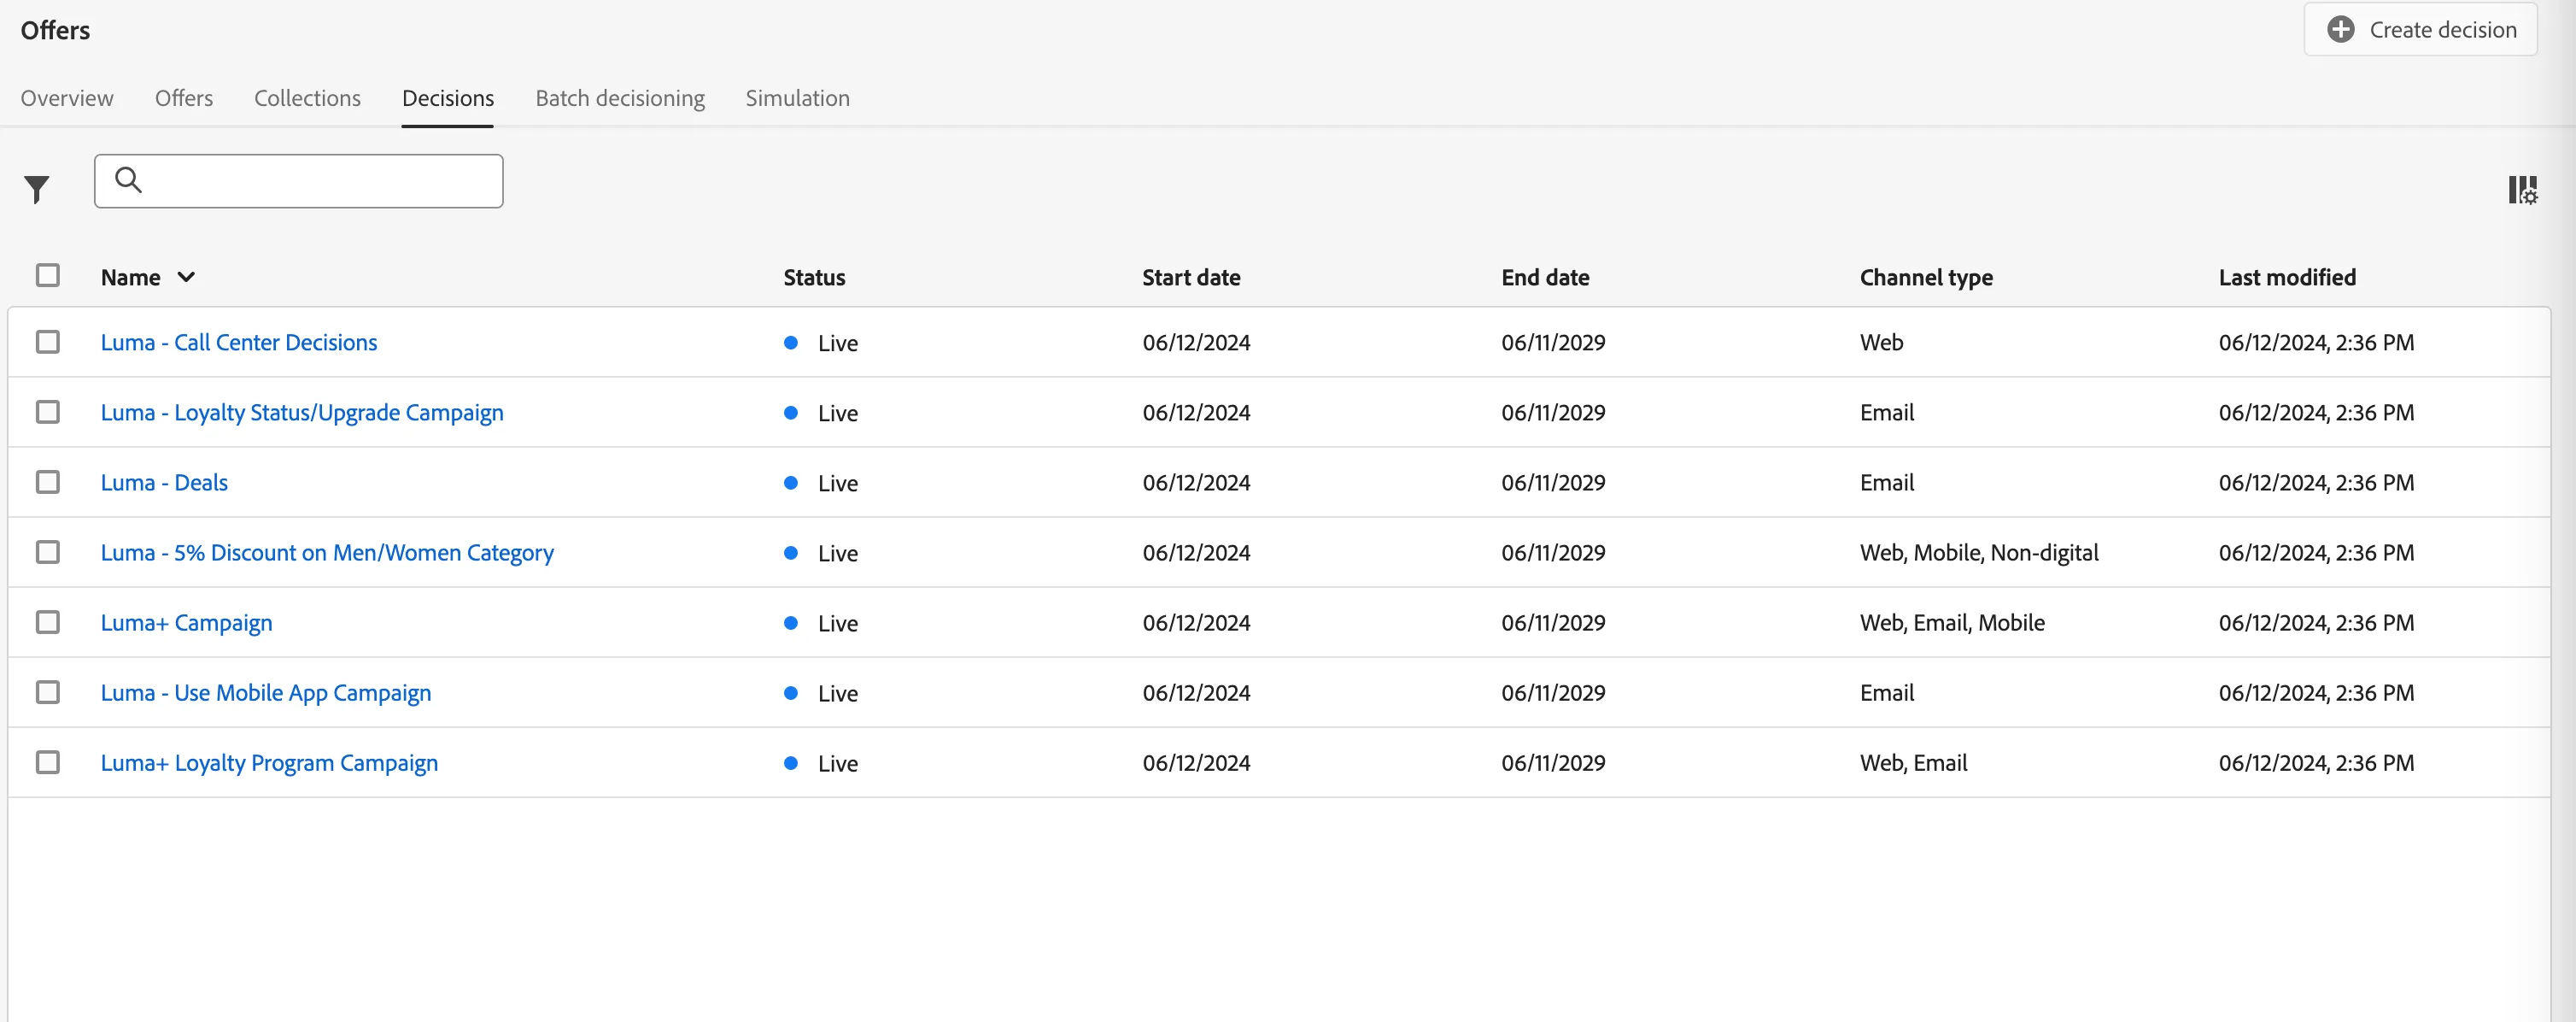Check the Luma - 5% Discount row checkbox
2576x1022 pixels.
47,552
